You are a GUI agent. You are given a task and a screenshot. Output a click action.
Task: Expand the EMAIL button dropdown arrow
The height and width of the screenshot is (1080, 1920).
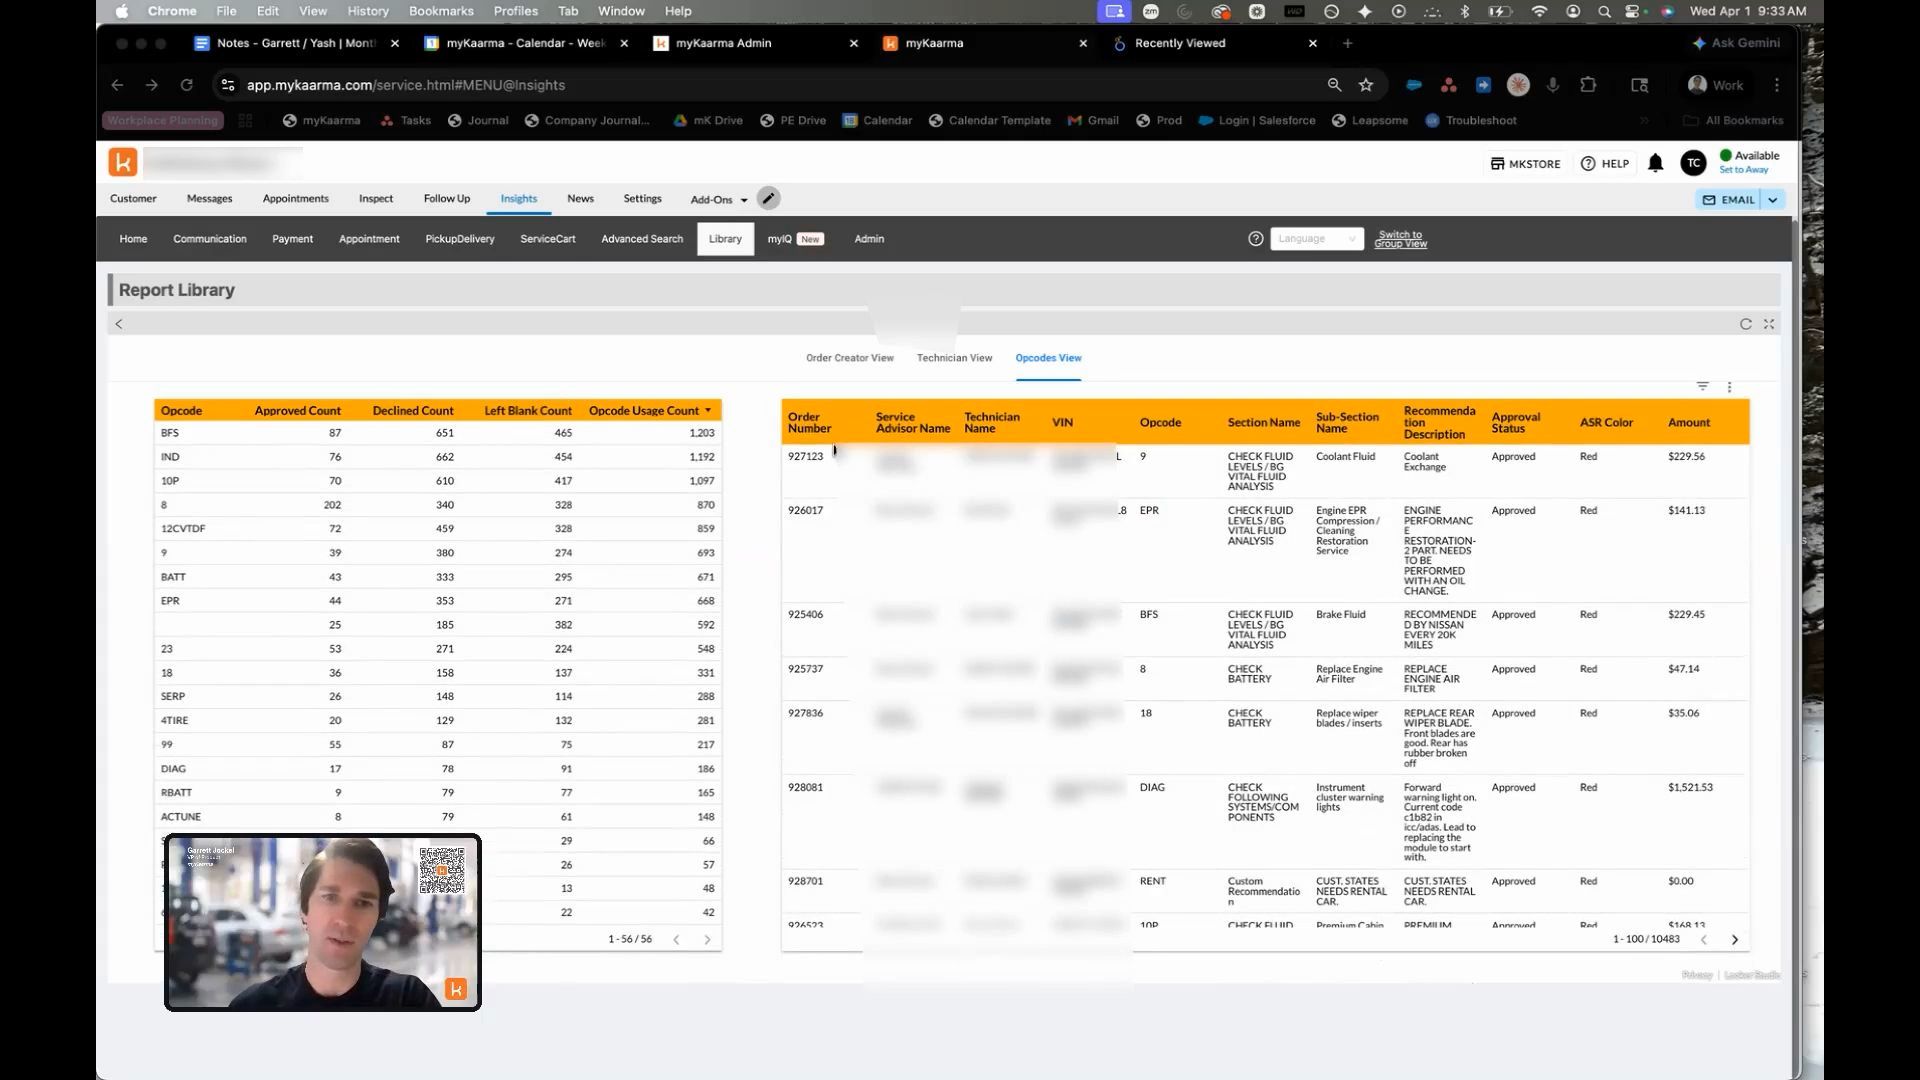(x=1772, y=200)
